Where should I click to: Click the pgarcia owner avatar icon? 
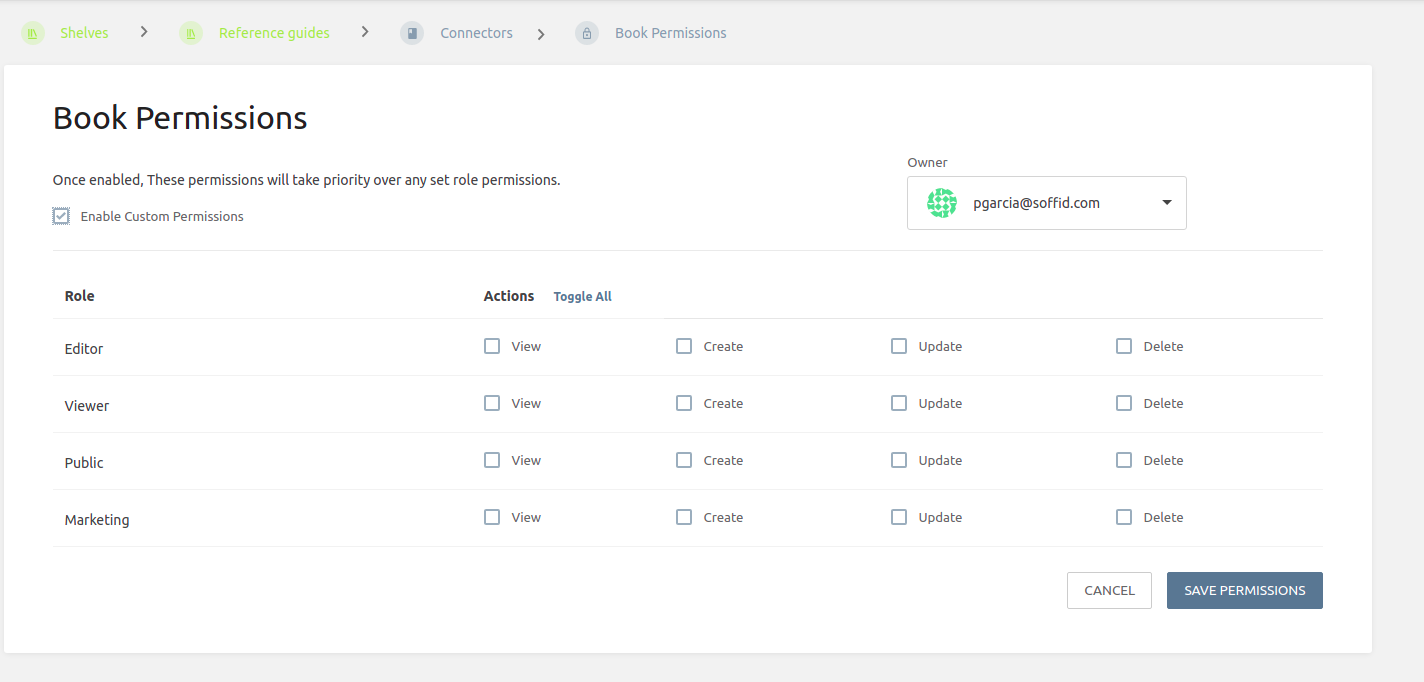pos(942,203)
